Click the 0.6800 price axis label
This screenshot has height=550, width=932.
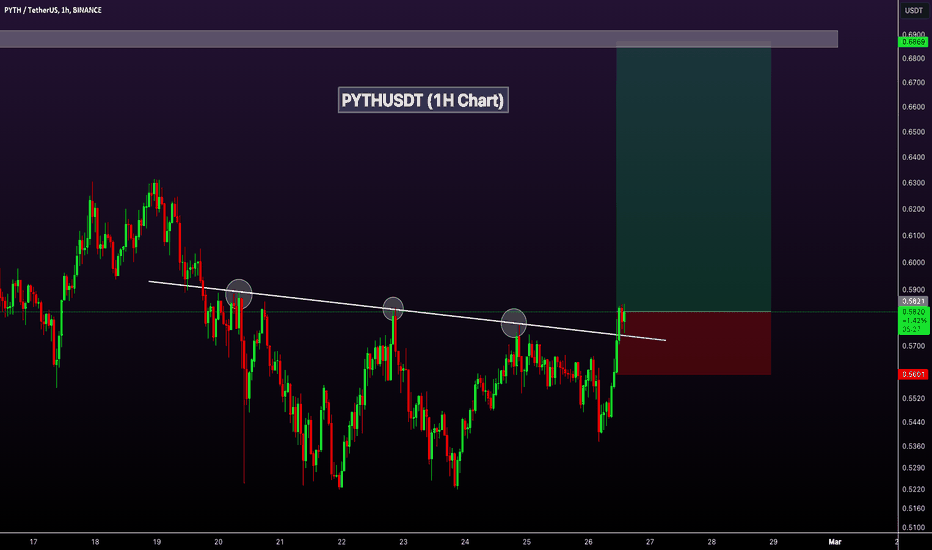tap(914, 58)
